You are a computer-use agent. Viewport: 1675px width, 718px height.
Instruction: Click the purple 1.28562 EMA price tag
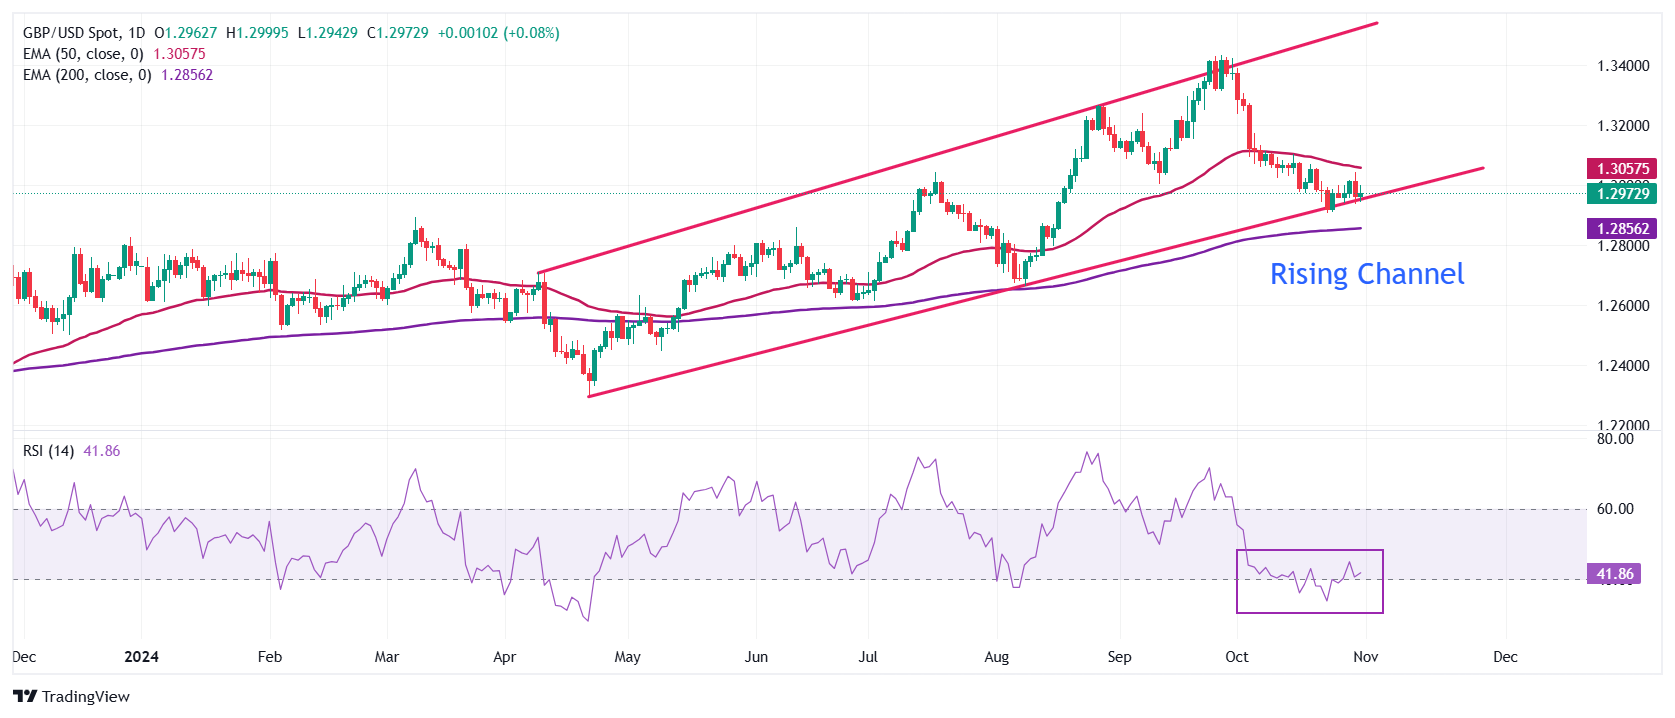(1621, 229)
